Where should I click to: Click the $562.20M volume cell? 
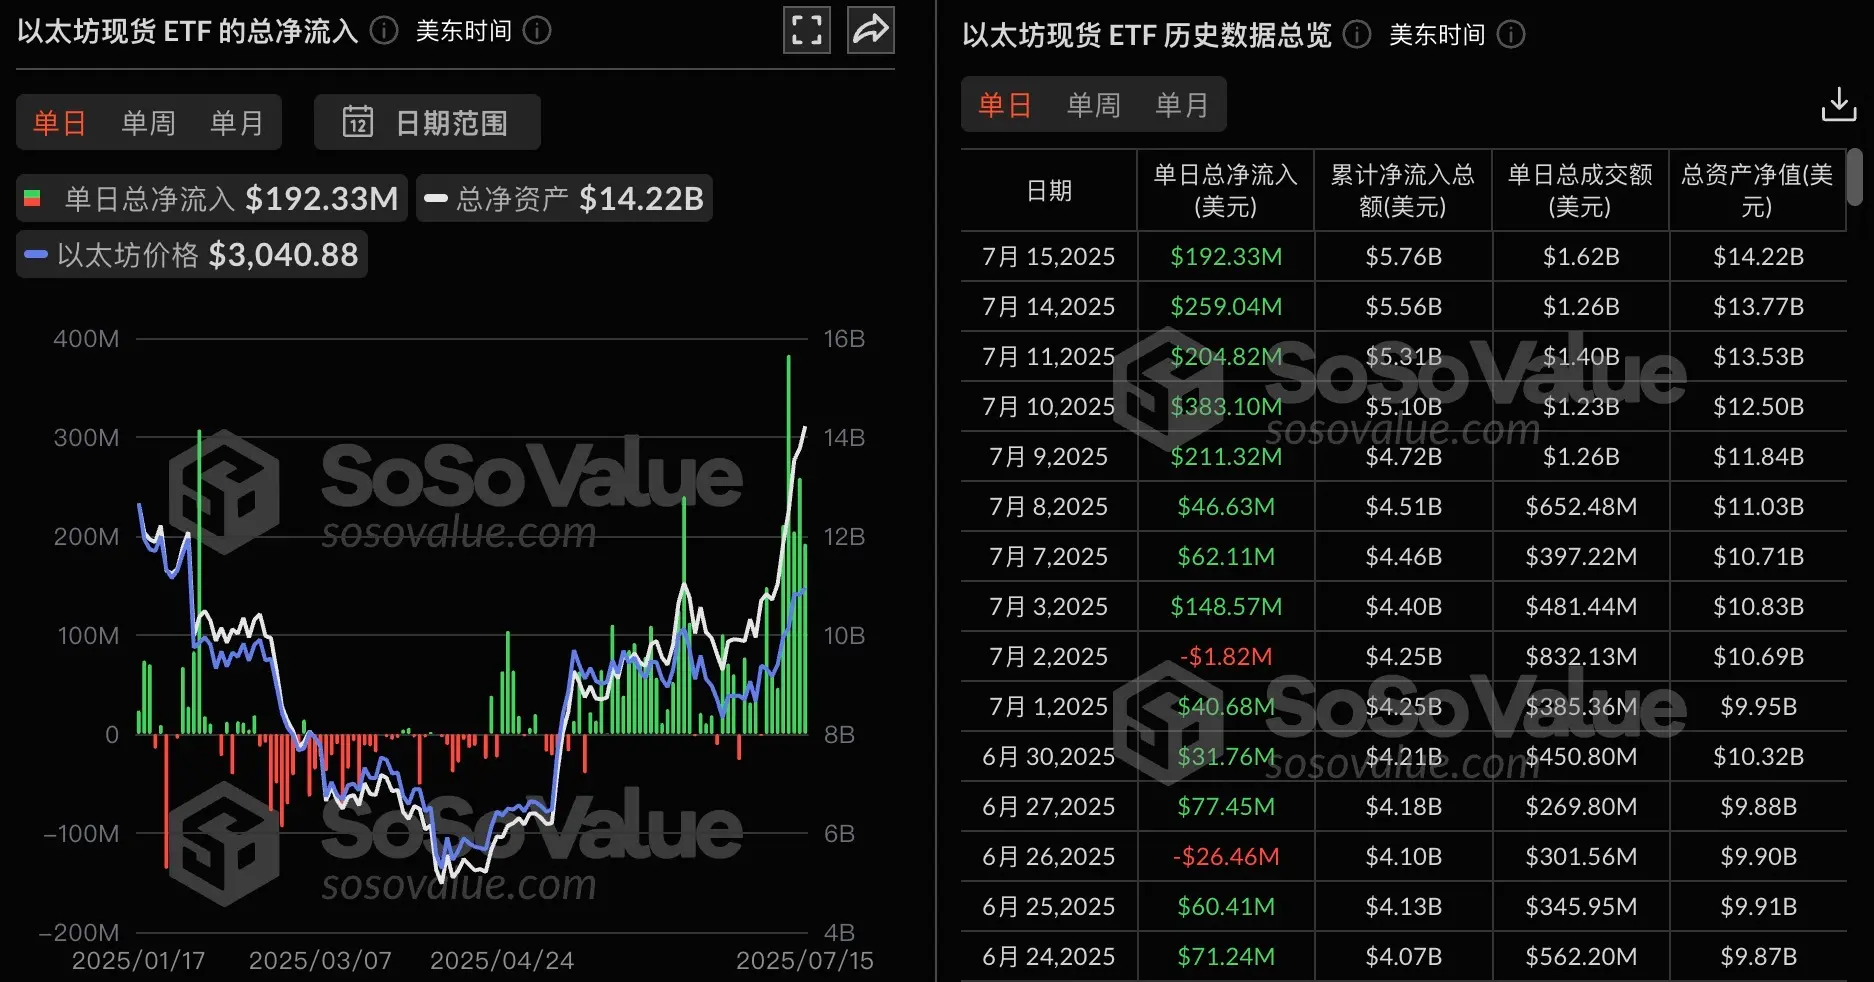coord(1580,957)
